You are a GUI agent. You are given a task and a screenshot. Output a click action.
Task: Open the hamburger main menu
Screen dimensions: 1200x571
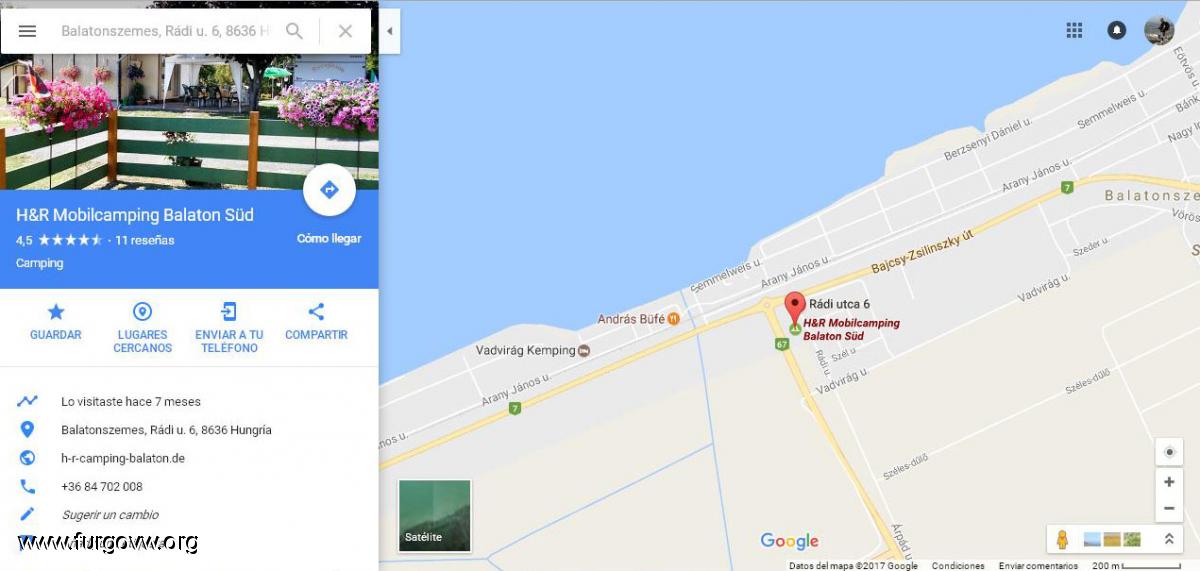click(27, 31)
